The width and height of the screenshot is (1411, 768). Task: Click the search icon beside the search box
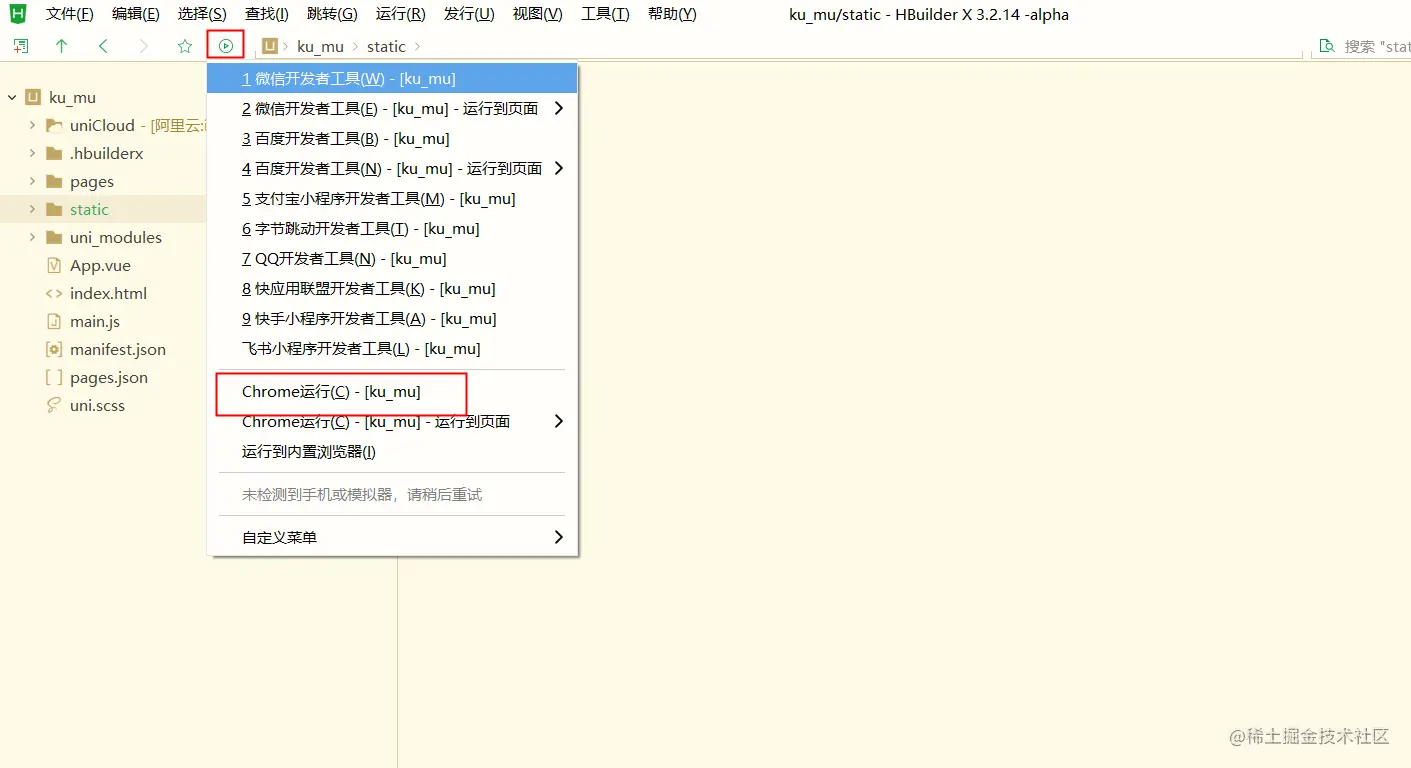point(1327,46)
